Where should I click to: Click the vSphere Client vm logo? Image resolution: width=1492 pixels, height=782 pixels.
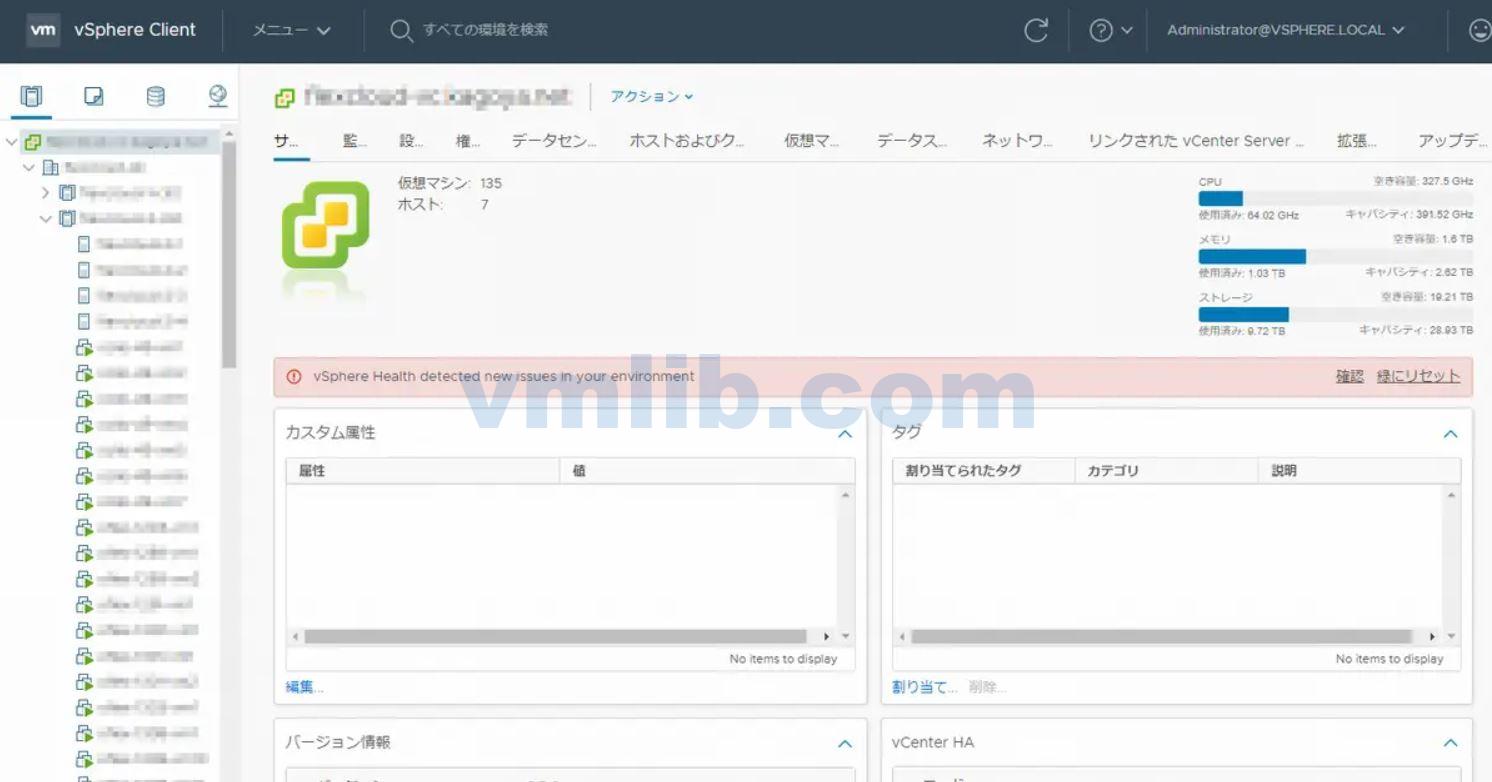coord(43,30)
